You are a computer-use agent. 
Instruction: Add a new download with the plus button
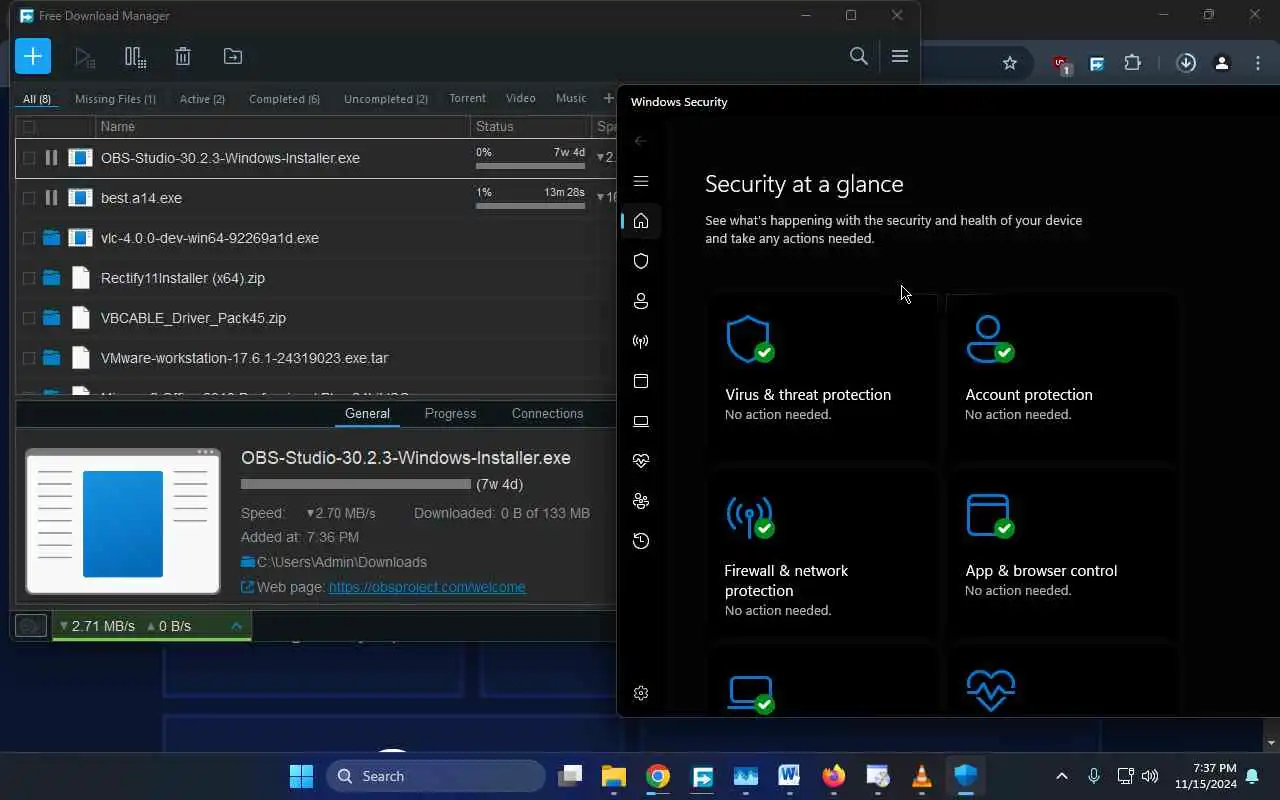pos(33,56)
